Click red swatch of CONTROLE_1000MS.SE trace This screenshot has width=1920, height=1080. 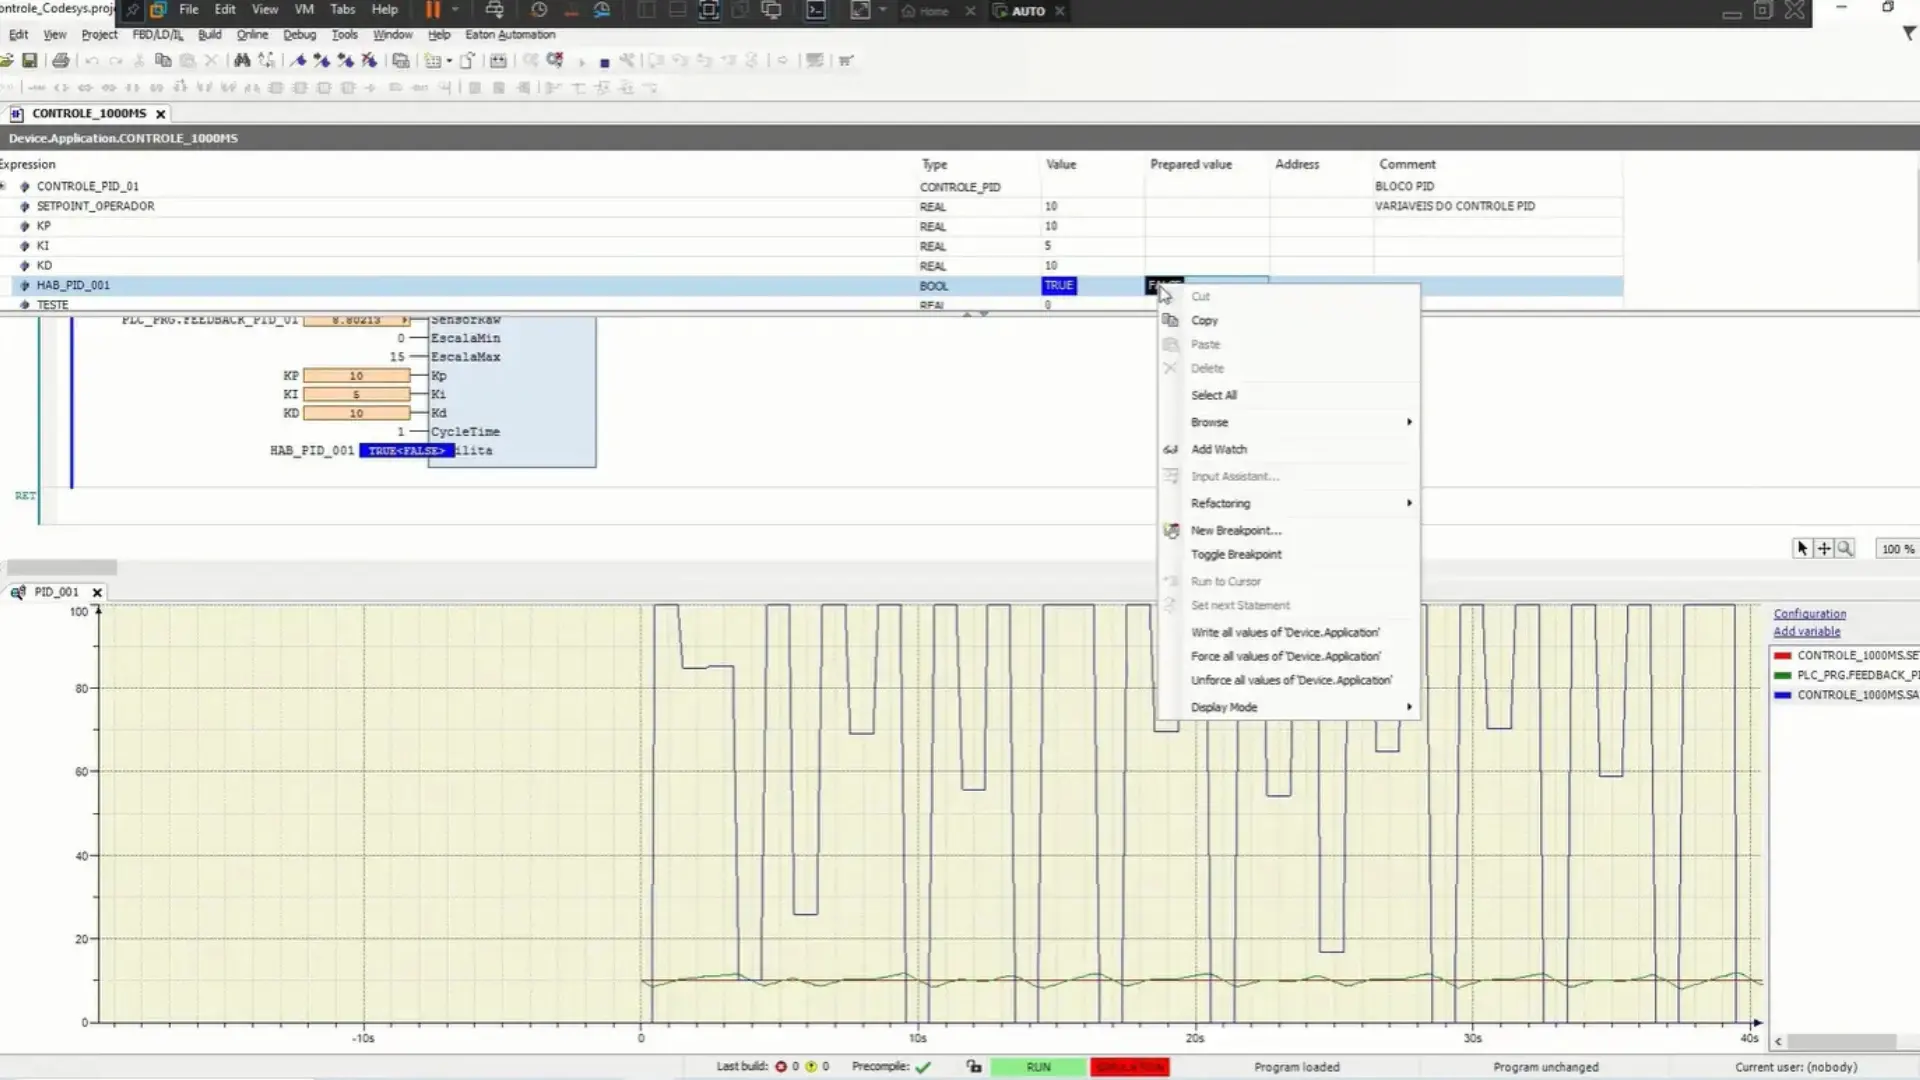(1782, 656)
